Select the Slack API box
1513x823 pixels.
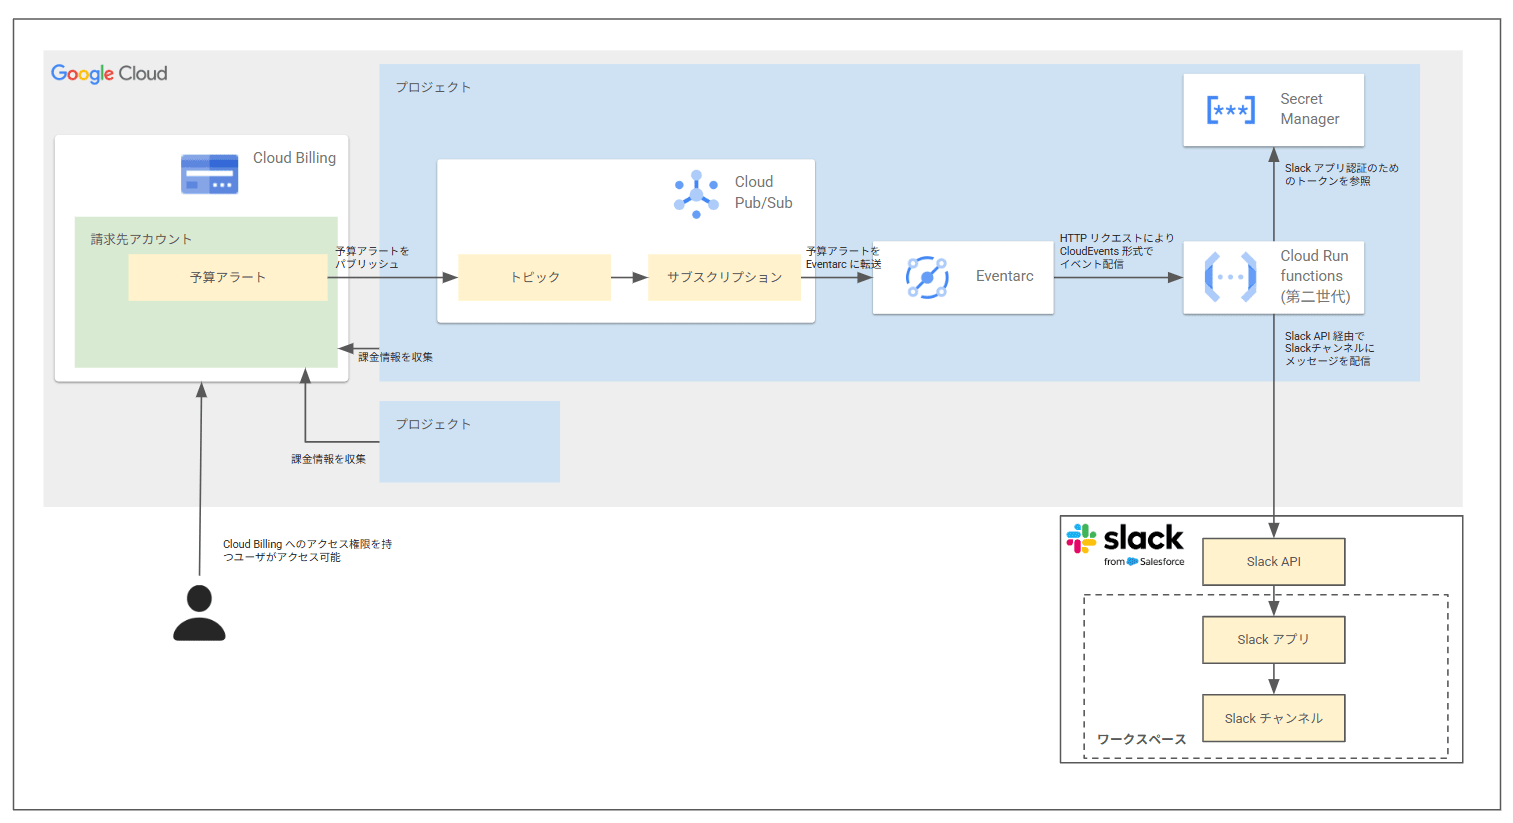[x=1273, y=562]
